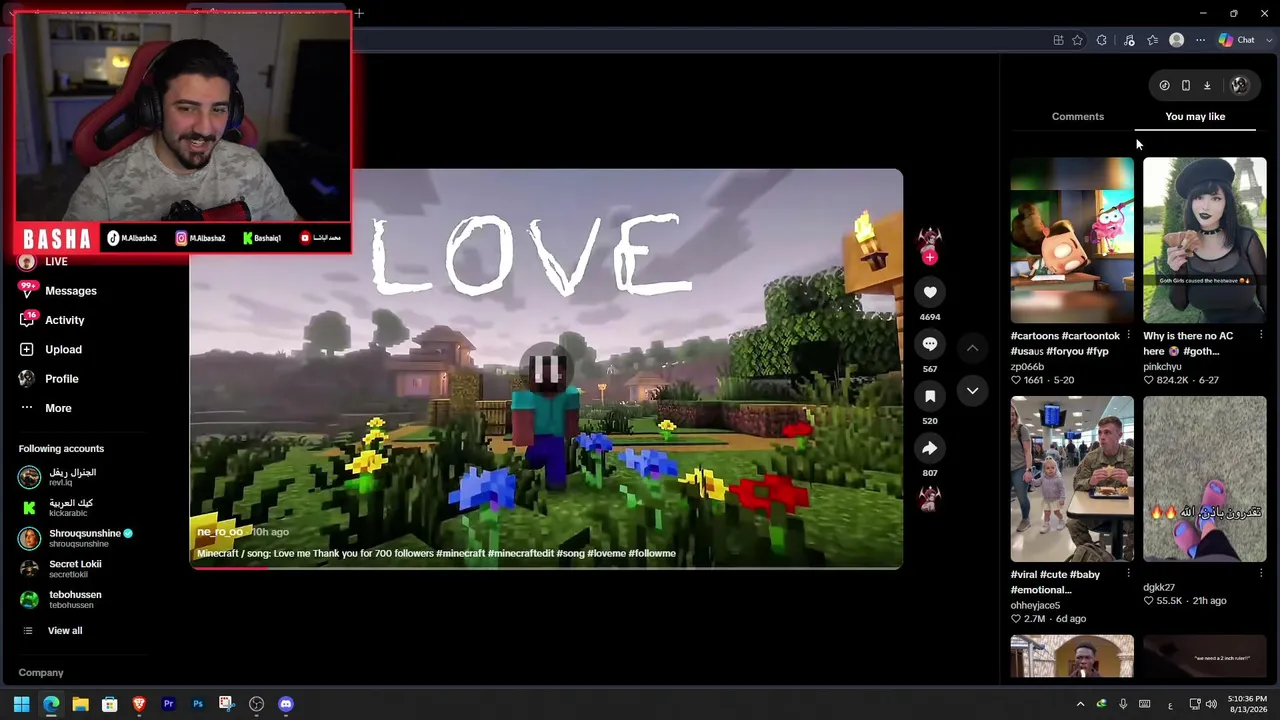
Task: Open Upload in the sidebar
Action: (x=63, y=349)
